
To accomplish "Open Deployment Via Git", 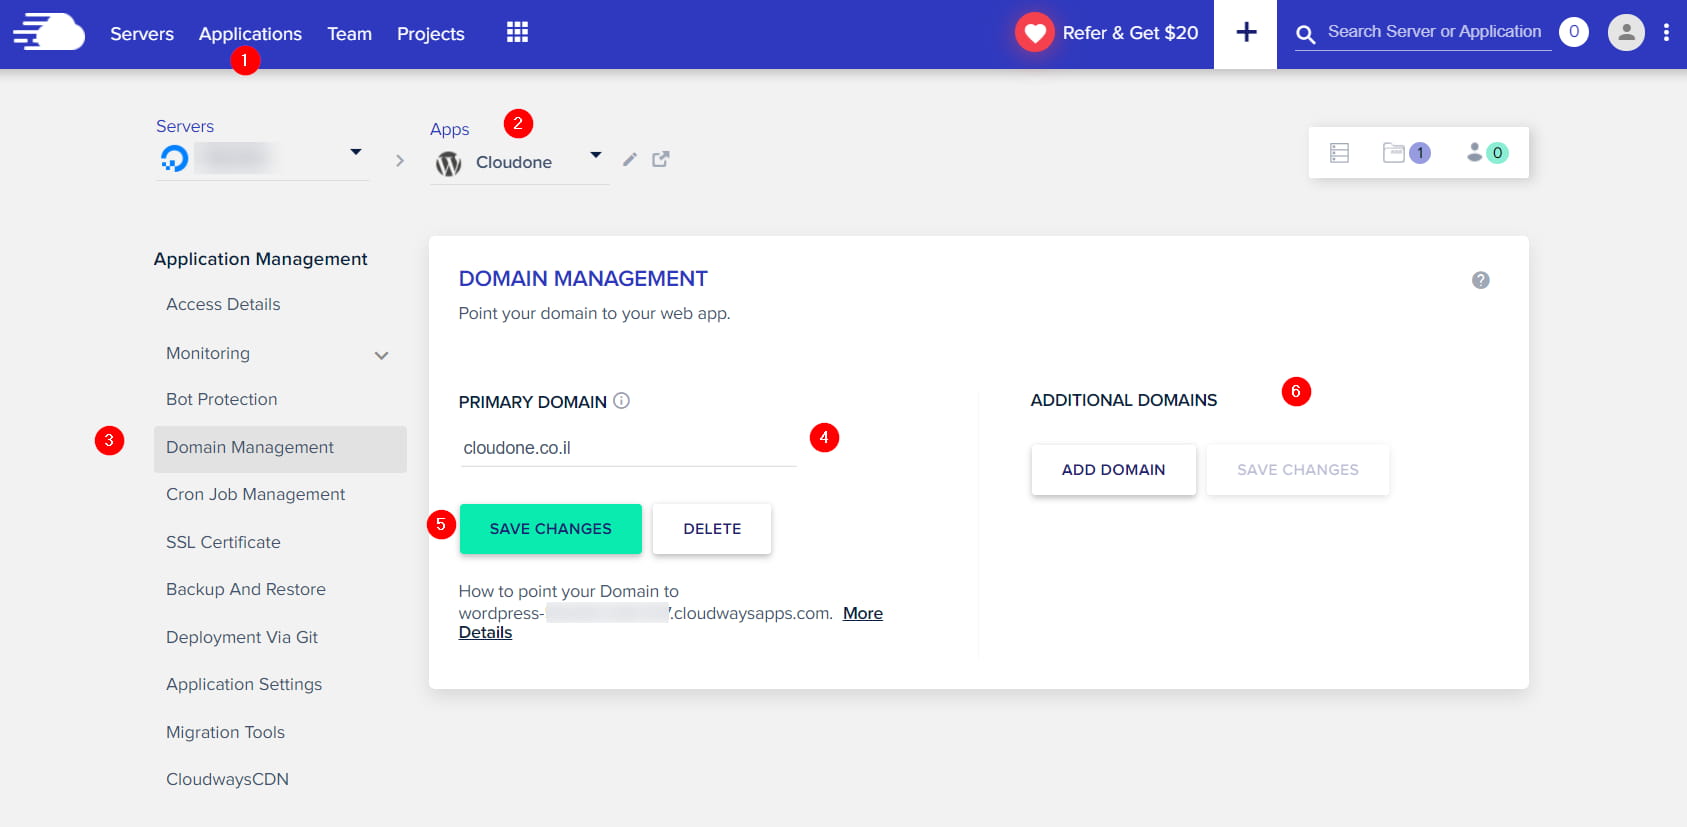I will (x=242, y=637).
